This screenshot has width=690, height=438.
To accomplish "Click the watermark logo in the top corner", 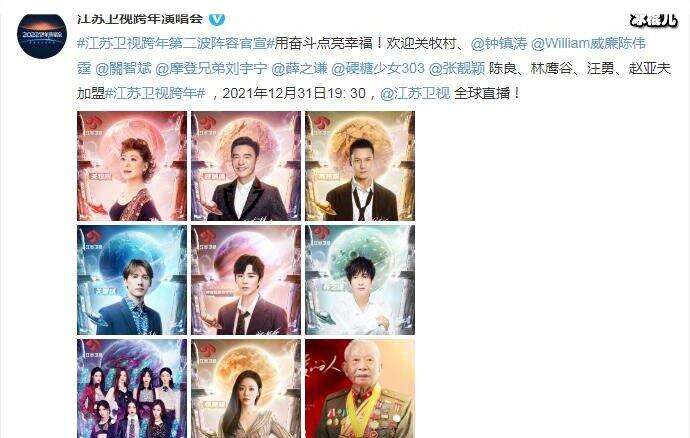I will [x=653, y=20].
